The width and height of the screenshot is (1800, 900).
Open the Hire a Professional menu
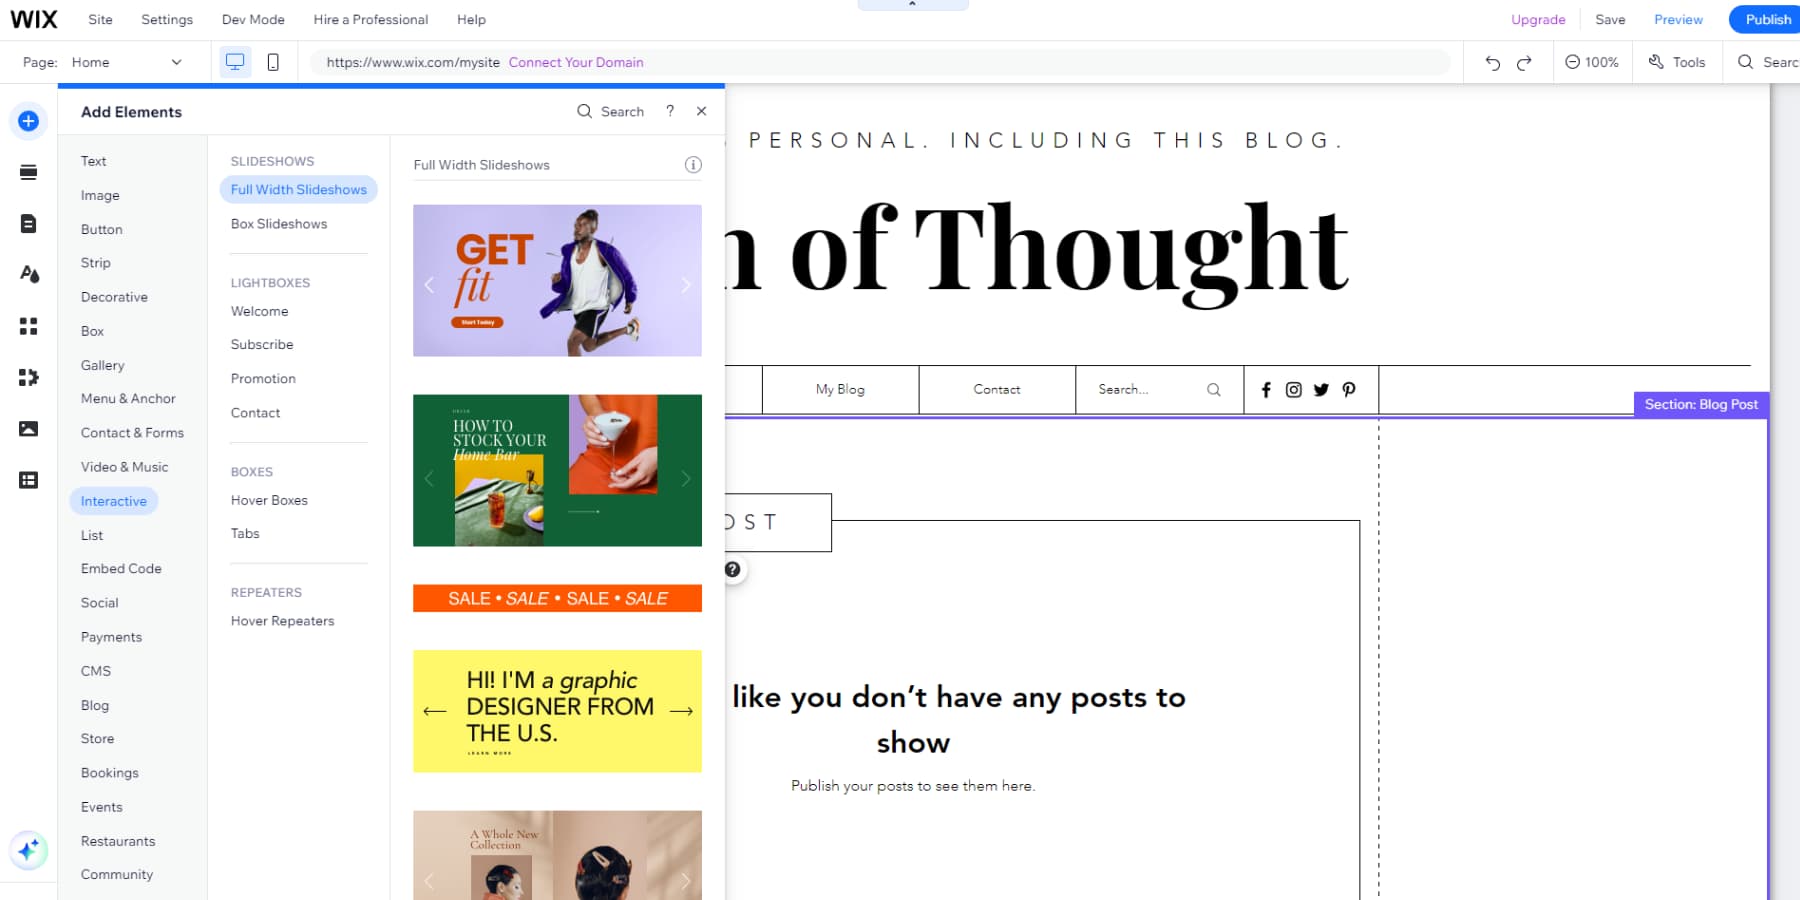370,19
